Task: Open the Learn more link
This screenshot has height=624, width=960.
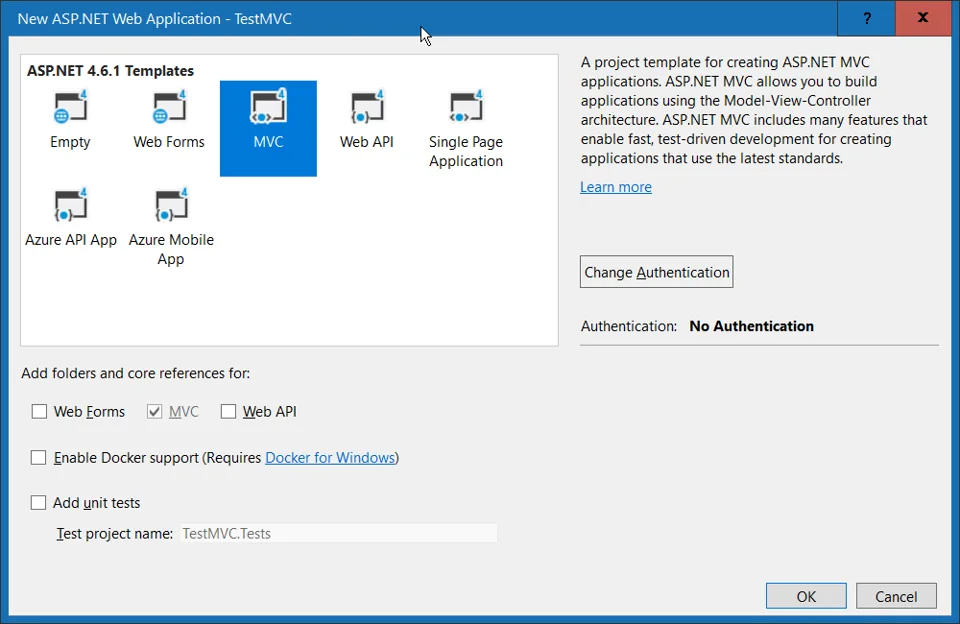Action: tap(616, 187)
